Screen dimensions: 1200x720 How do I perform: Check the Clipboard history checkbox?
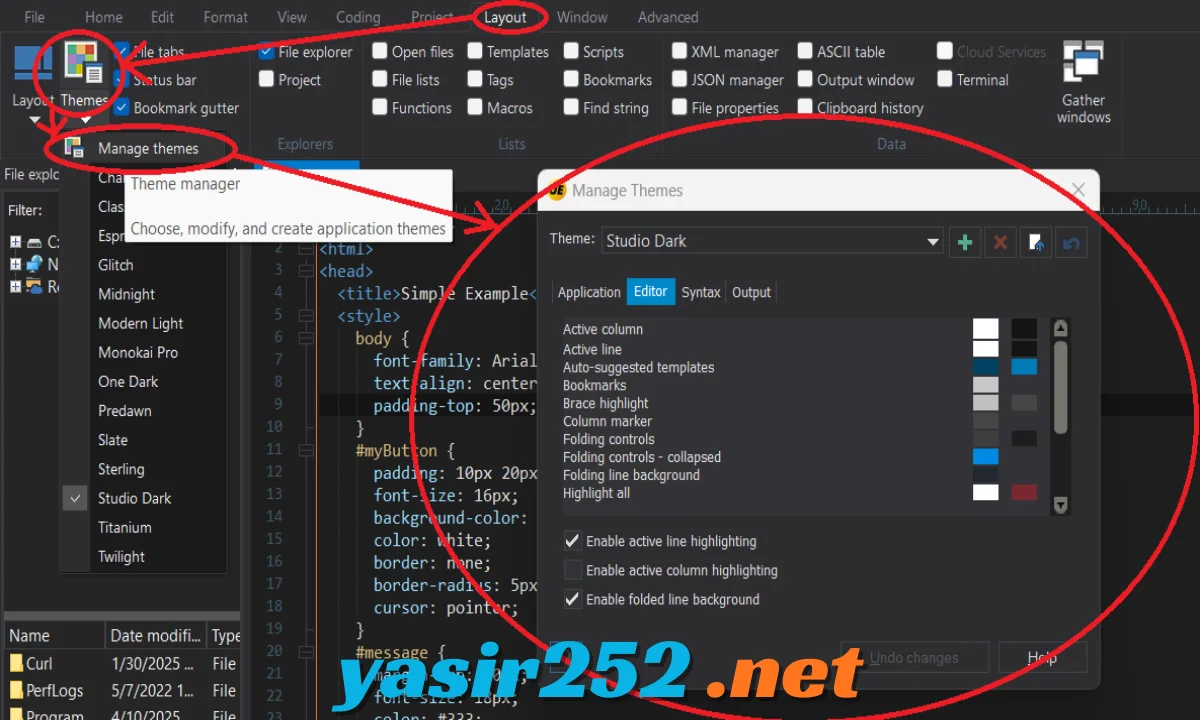tap(805, 107)
